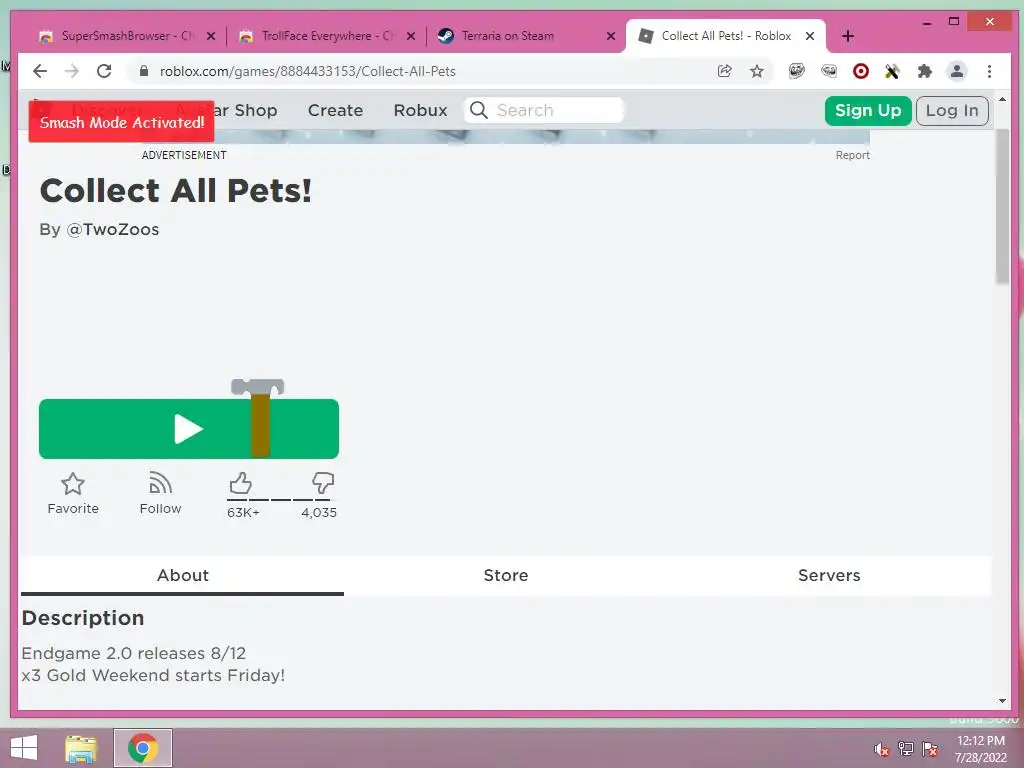Click the Smash Mode Activated banner
Screen dimensions: 1024x768
(x=121, y=122)
